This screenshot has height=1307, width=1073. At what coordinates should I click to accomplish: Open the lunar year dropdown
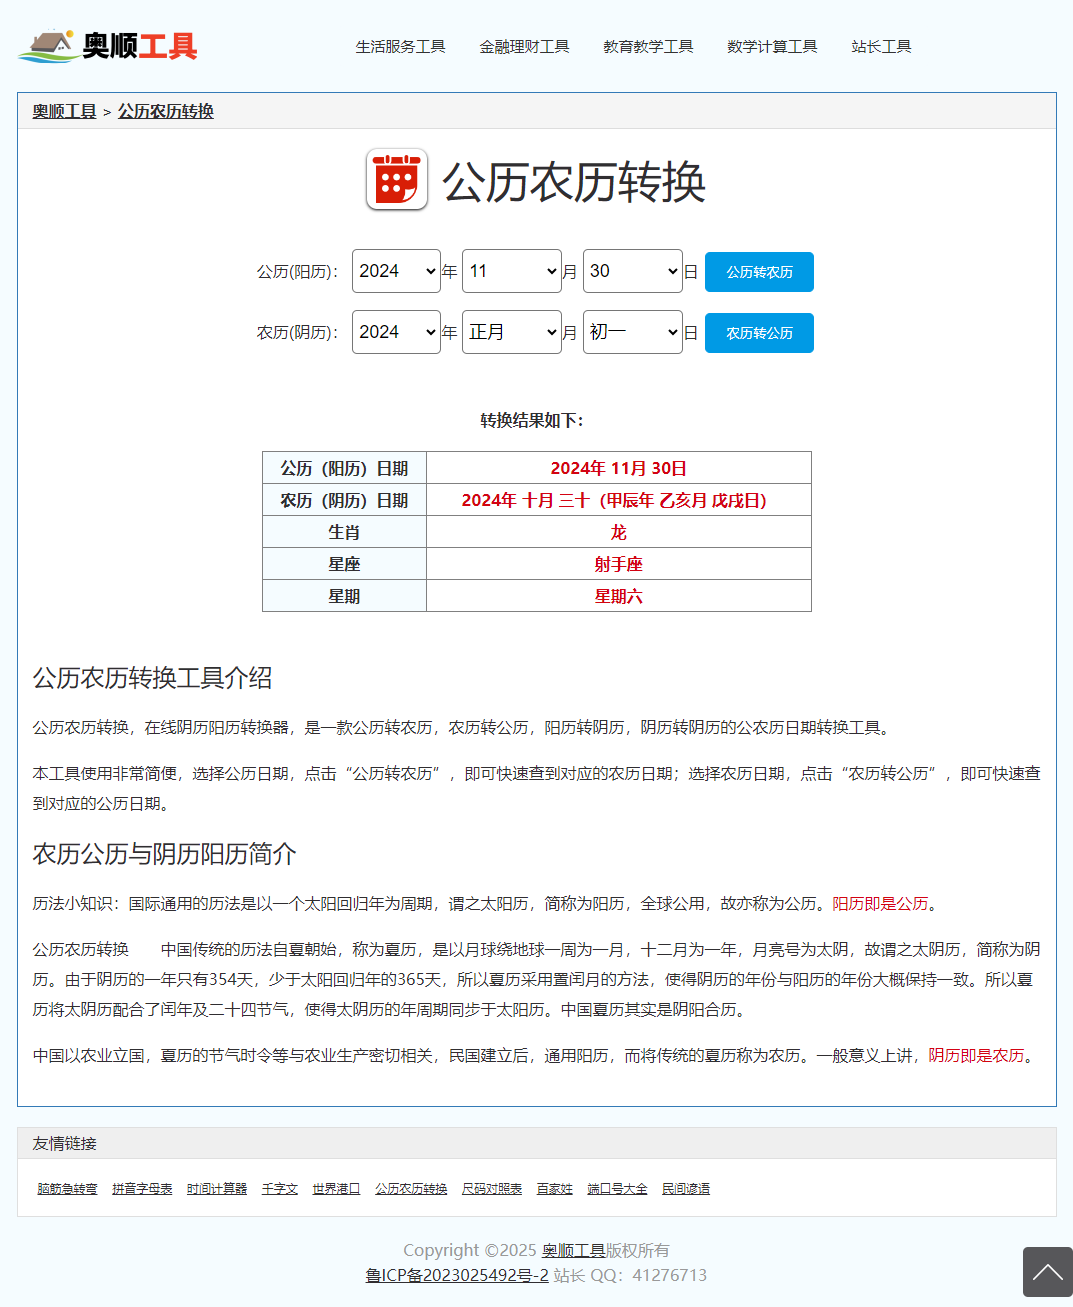(396, 332)
